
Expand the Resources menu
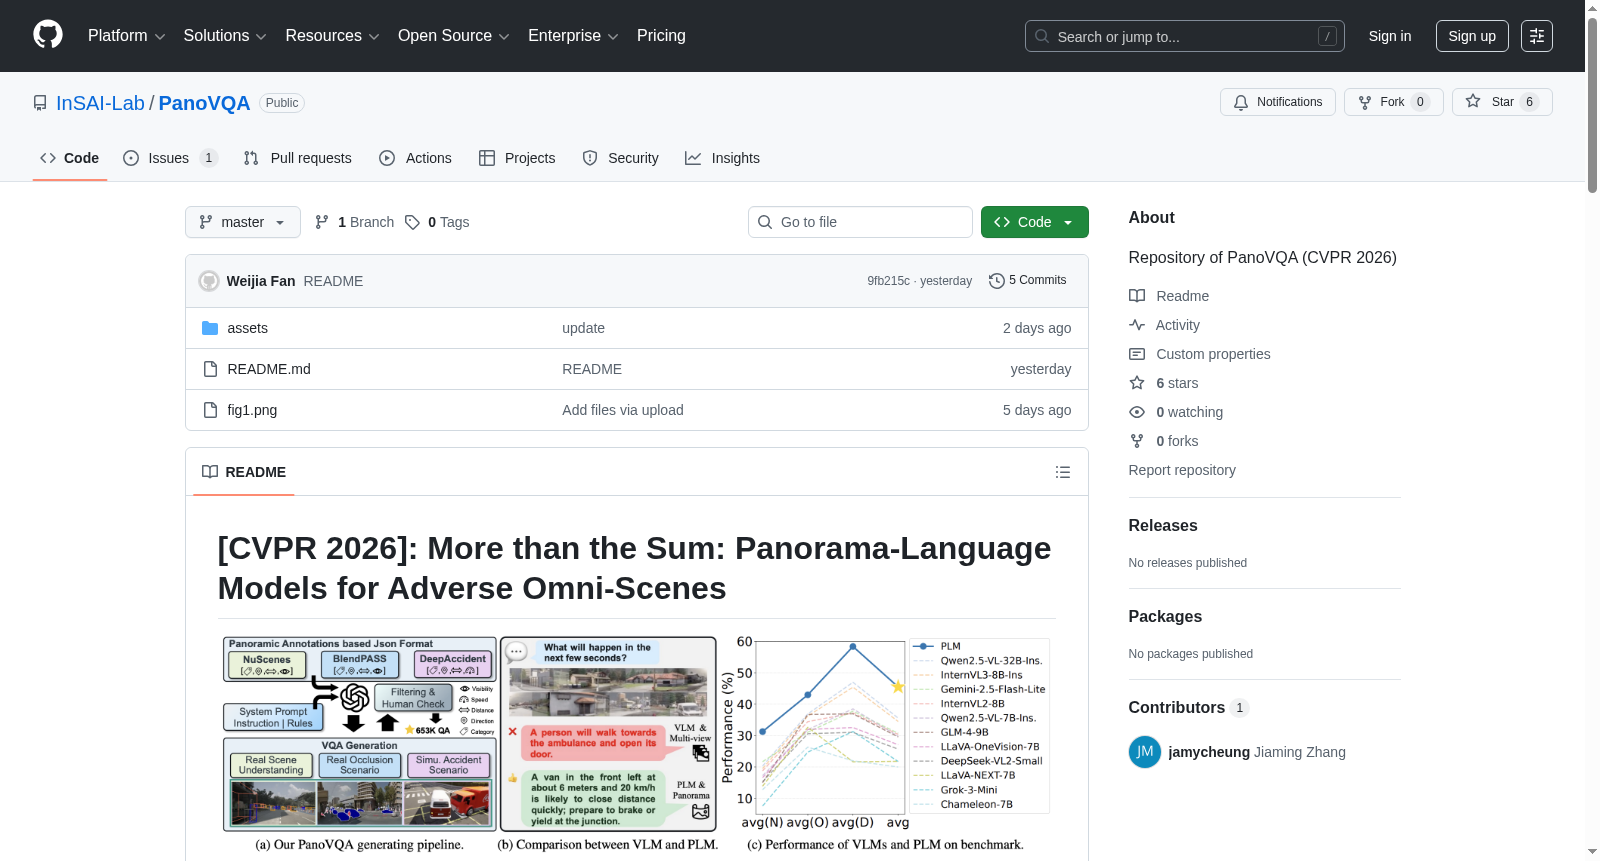pyautogui.click(x=332, y=36)
